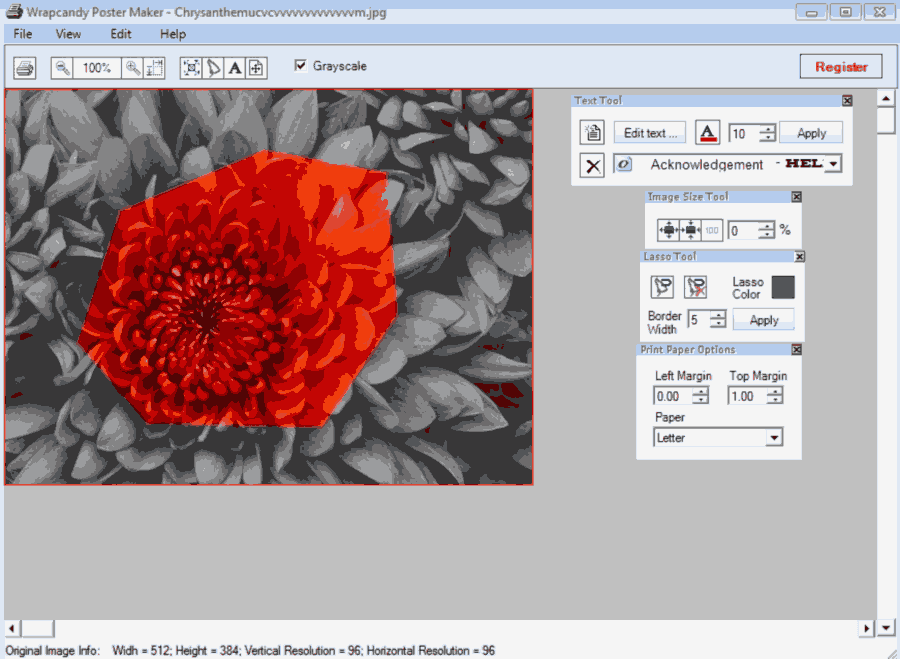
Task: Click the zoom in magnifier icon
Action: pyautogui.click(x=133, y=68)
